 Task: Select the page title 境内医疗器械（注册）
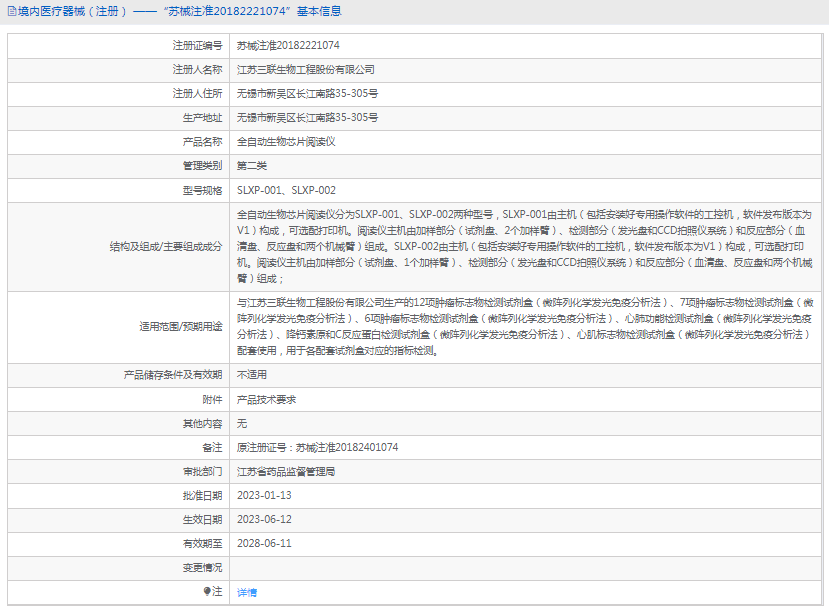click(72, 11)
